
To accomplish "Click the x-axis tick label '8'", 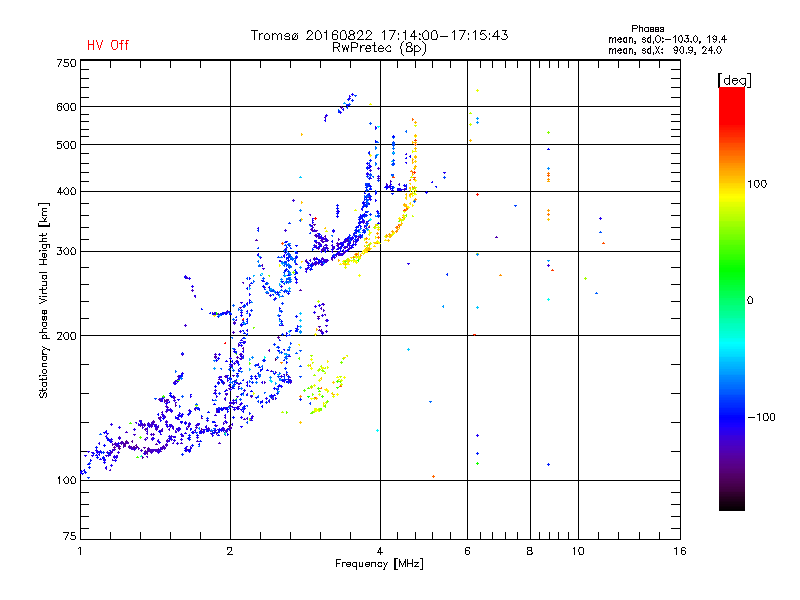I will 530,551.
